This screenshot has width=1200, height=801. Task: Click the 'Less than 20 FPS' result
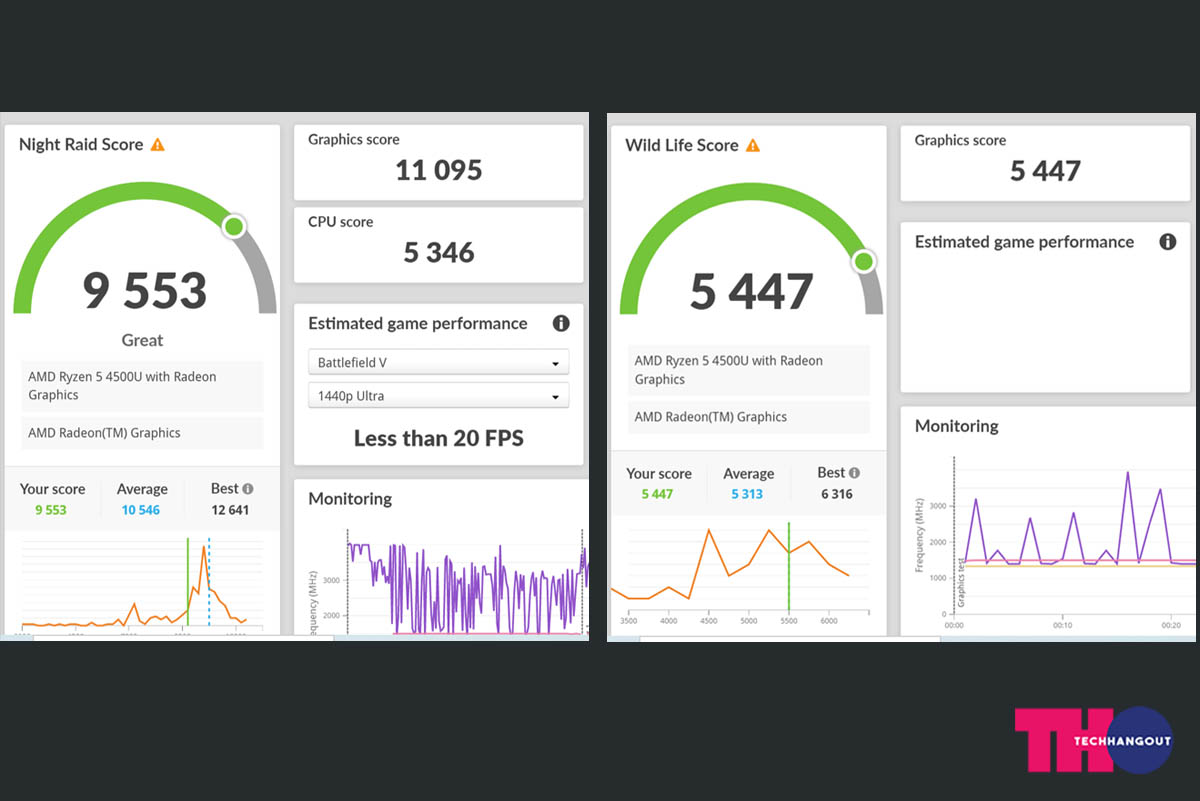(439, 437)
